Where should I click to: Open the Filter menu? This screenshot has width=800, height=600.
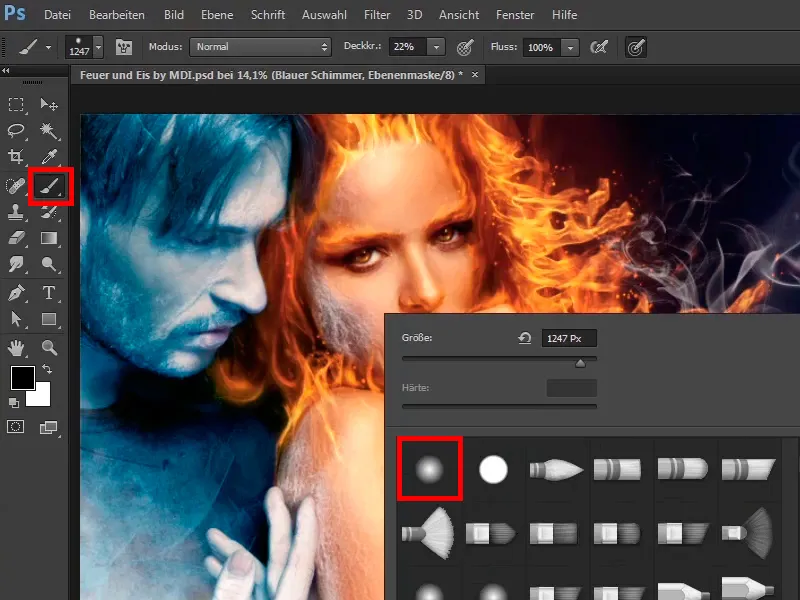tap(377, 15)
